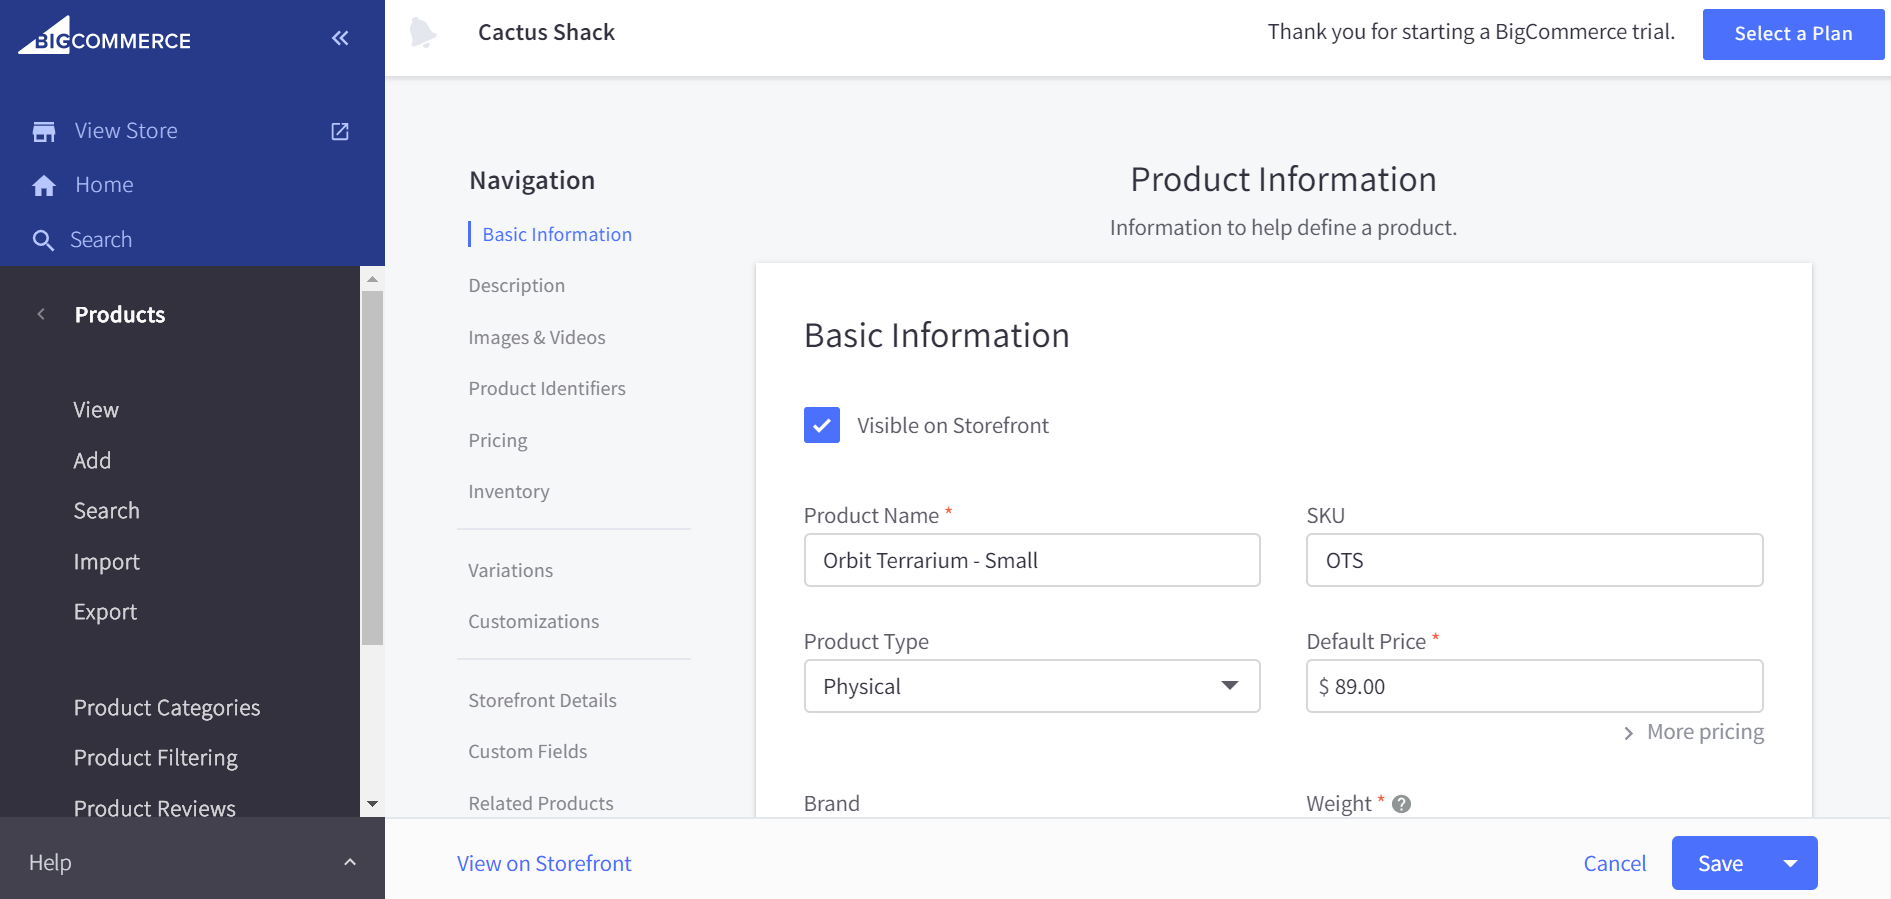The image size is (1891, 899).
Task: Open the Product Type dropdown
Action: (x=1031, y=686)
